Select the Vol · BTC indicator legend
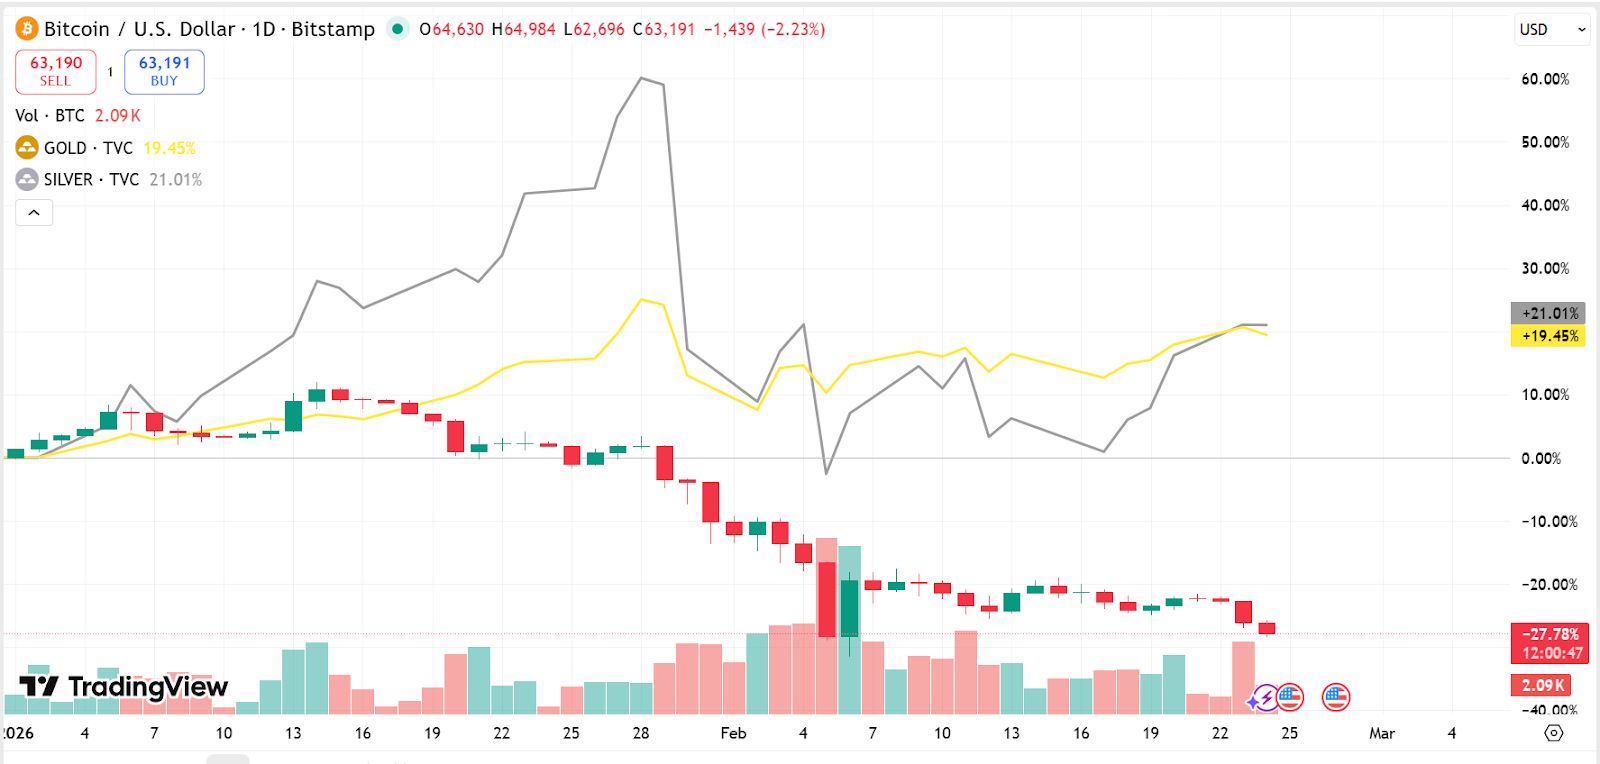The width and height of the screenshot is (1600, 764). coord(50,116)
